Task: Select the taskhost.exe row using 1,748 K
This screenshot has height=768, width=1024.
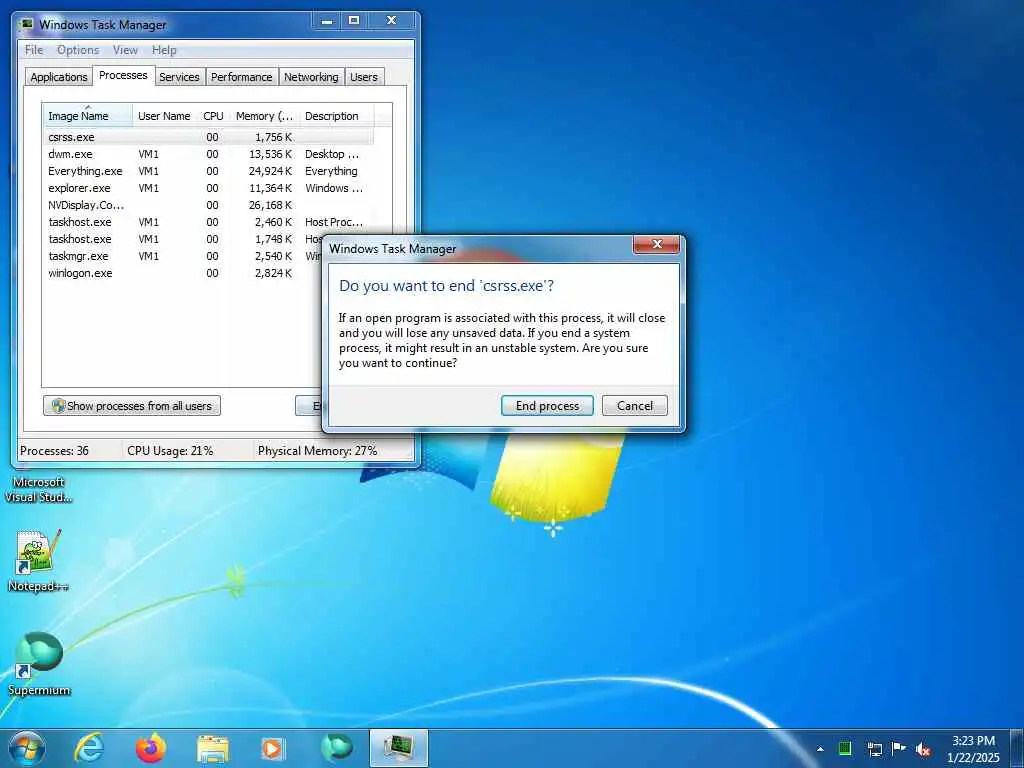Action: [183, 239]
